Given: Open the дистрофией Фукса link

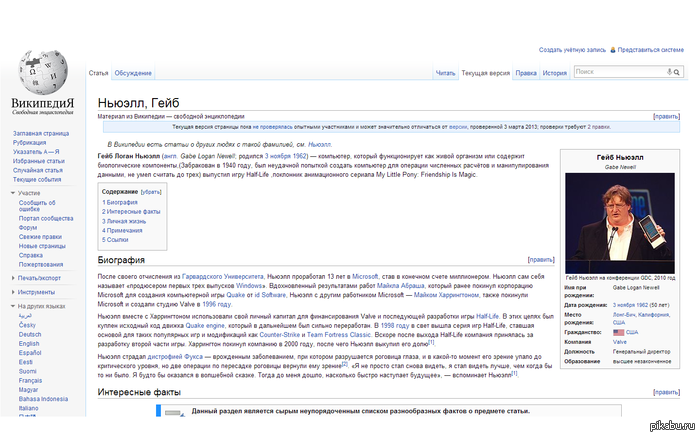Looking at the screenshot, I should point(175,357).
